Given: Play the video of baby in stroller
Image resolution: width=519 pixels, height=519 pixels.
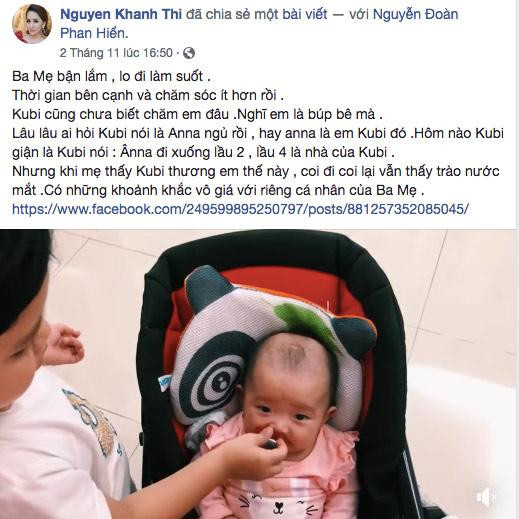Looking at the screenshot, I should point(259,374).
